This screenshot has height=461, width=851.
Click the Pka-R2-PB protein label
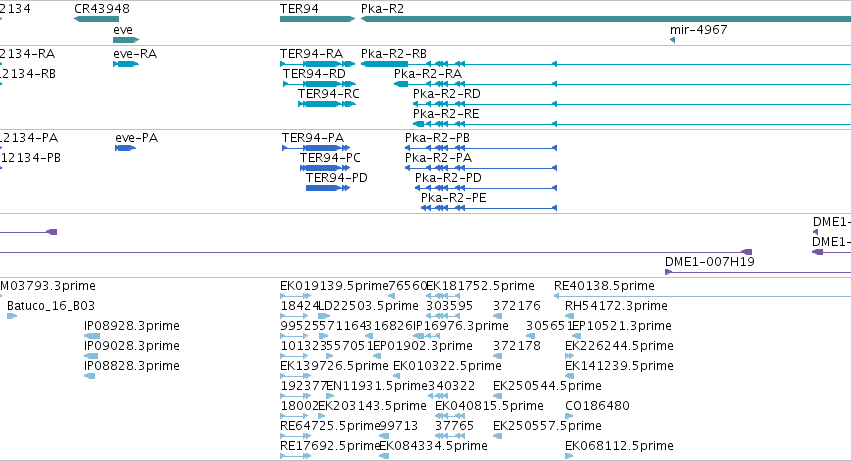click(x=437, y=138)
